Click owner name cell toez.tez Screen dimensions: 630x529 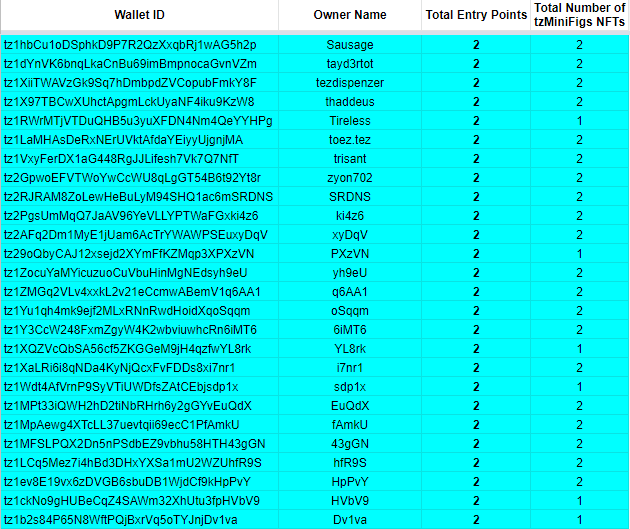350,140
